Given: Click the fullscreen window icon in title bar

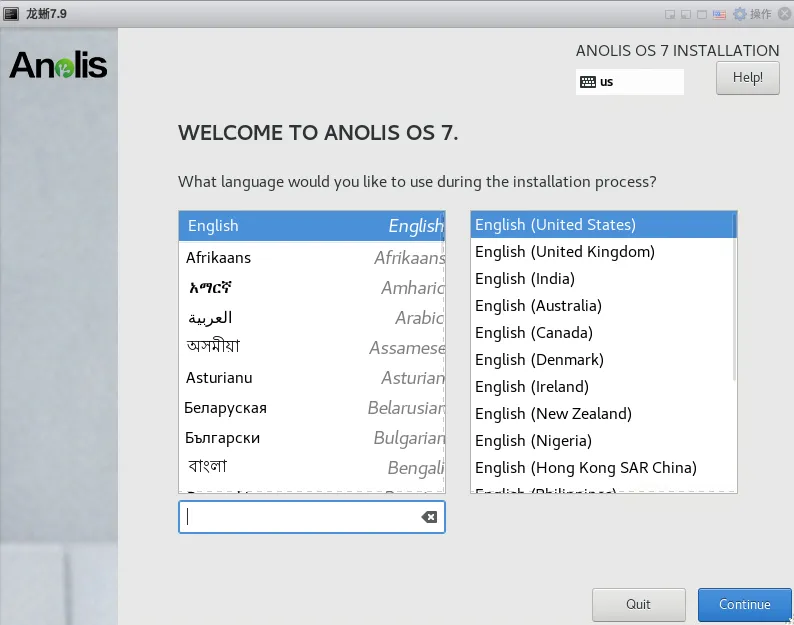Looking at the screenshot, I should [x=702, y=14].
